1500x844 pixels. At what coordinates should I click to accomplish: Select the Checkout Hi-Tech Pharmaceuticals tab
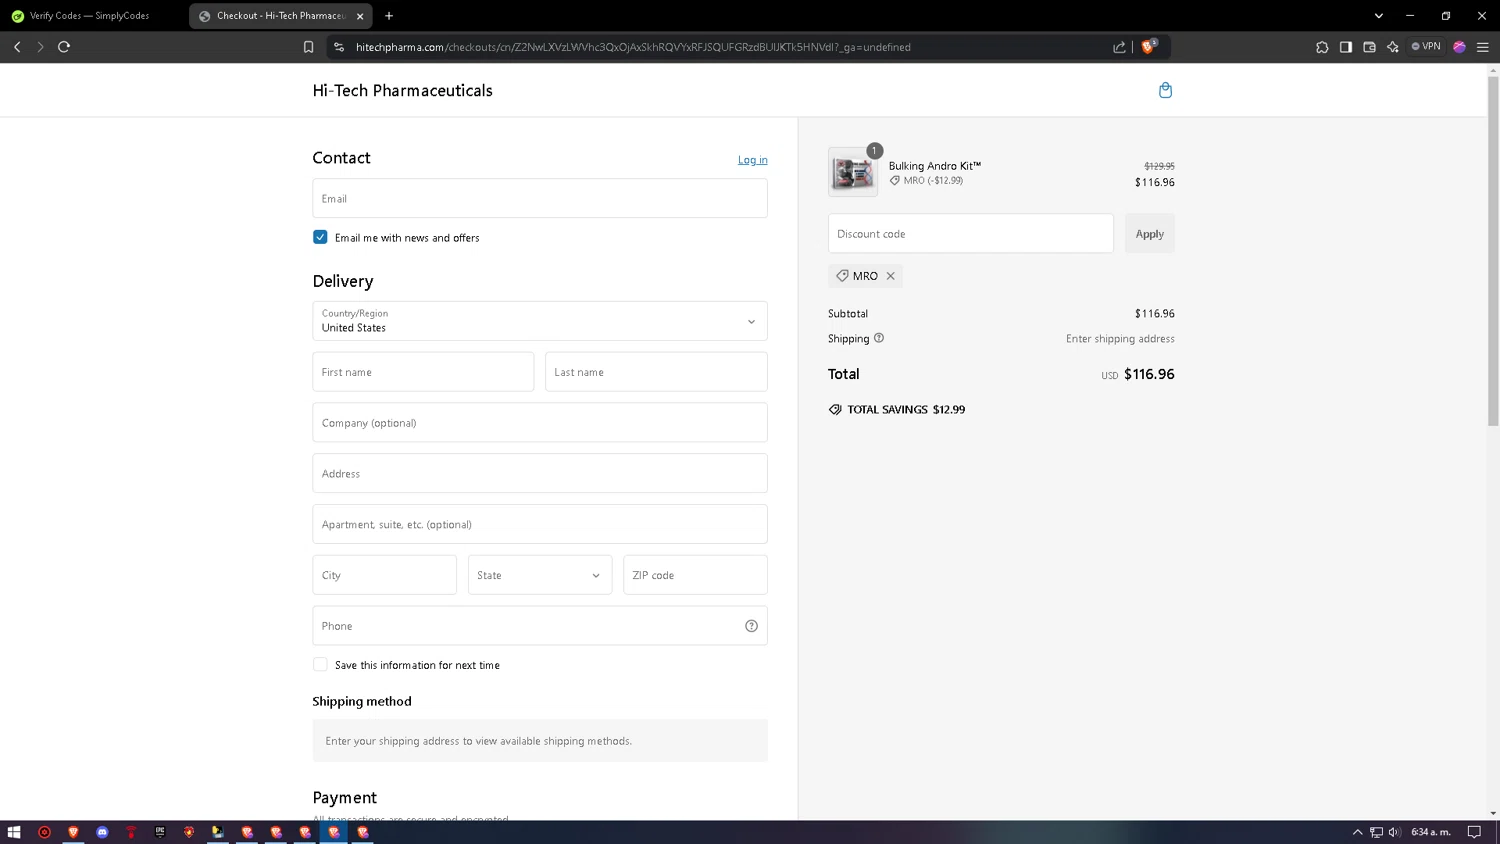[x=280, y=16]
